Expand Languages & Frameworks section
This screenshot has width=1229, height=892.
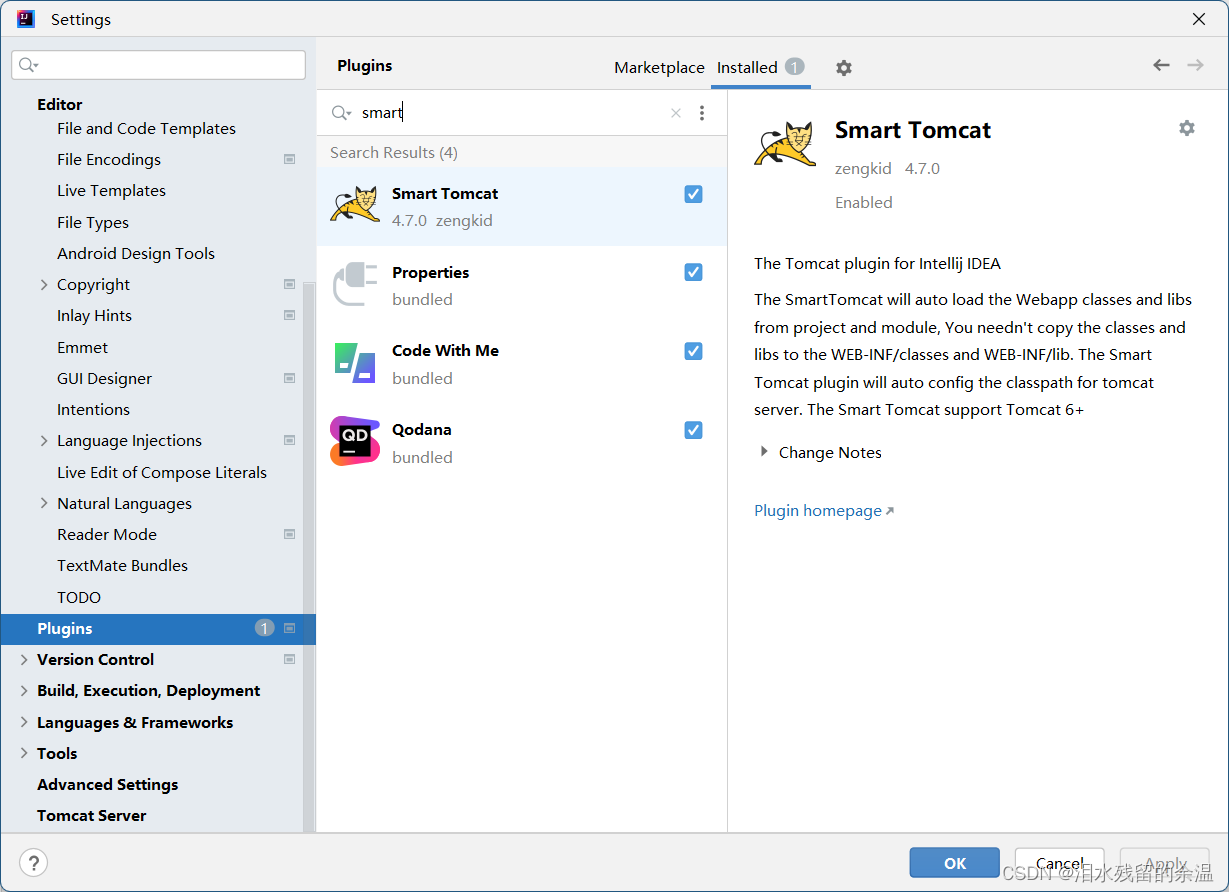coord(24,722)
